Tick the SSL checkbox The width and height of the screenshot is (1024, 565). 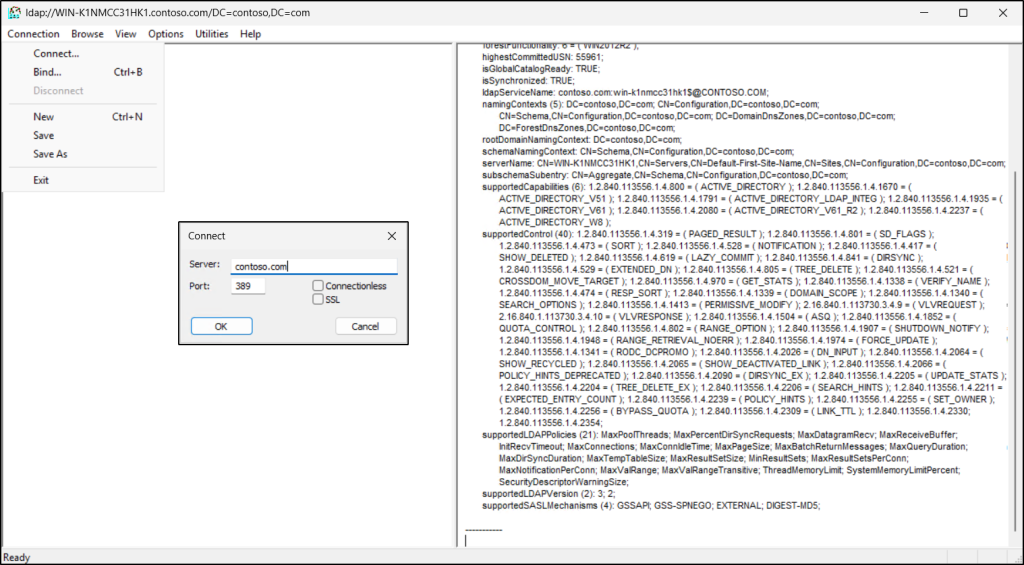pos(318,299)
